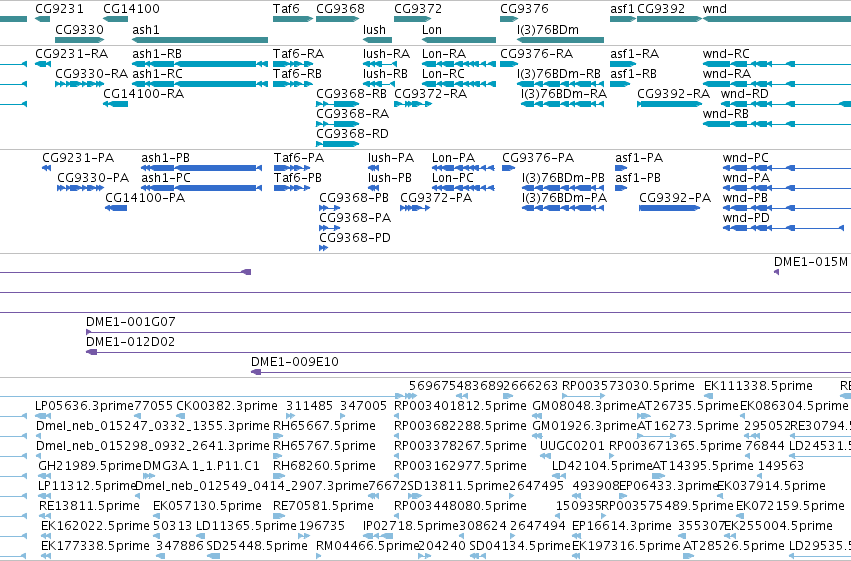Select EST LD42104.5prime label
The image size is (851, 561).
(x=602, y=466)
